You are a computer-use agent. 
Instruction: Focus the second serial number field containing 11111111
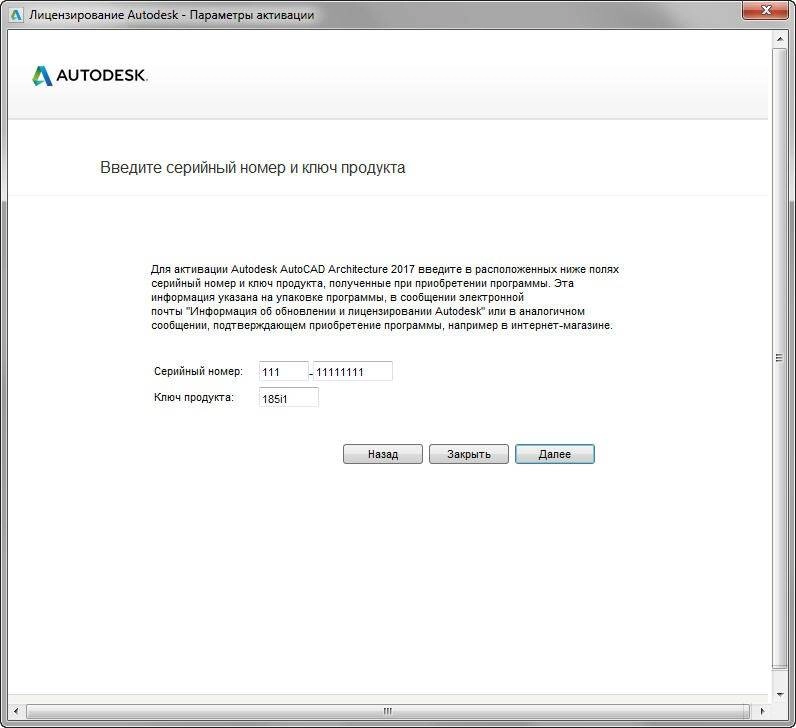[x=352, y=371]
